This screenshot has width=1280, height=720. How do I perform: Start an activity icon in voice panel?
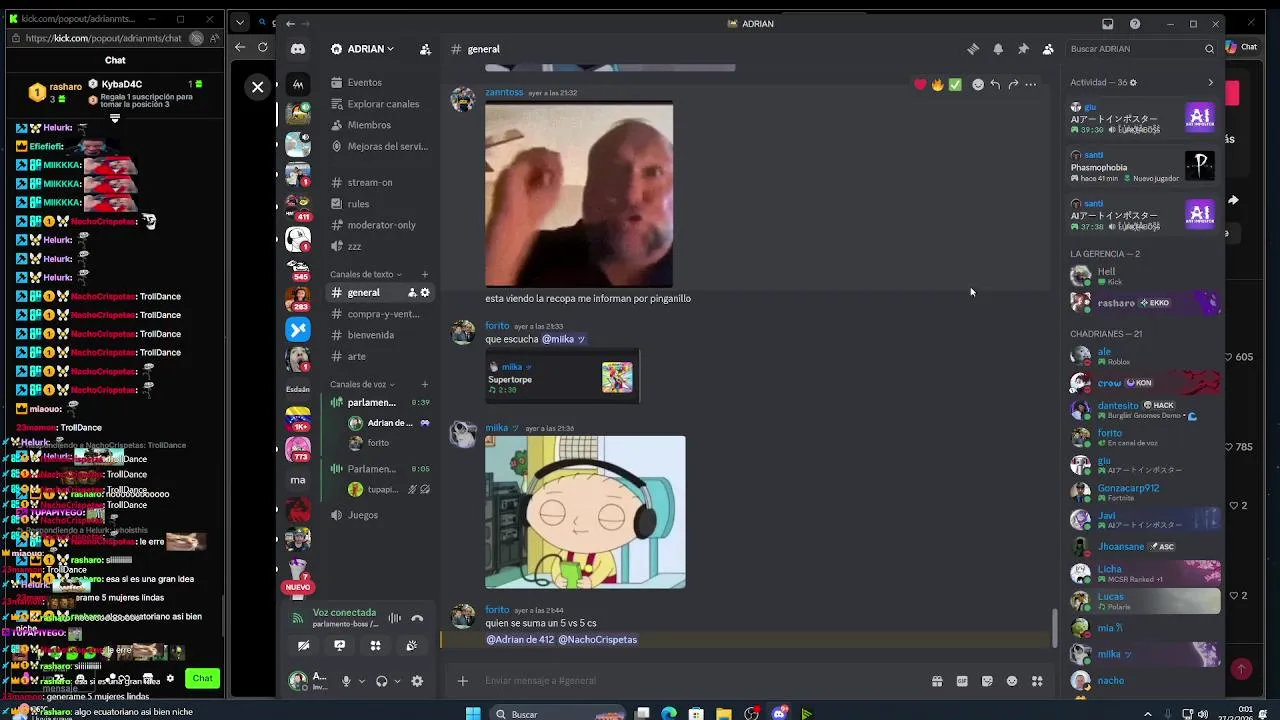coord(375,646)
